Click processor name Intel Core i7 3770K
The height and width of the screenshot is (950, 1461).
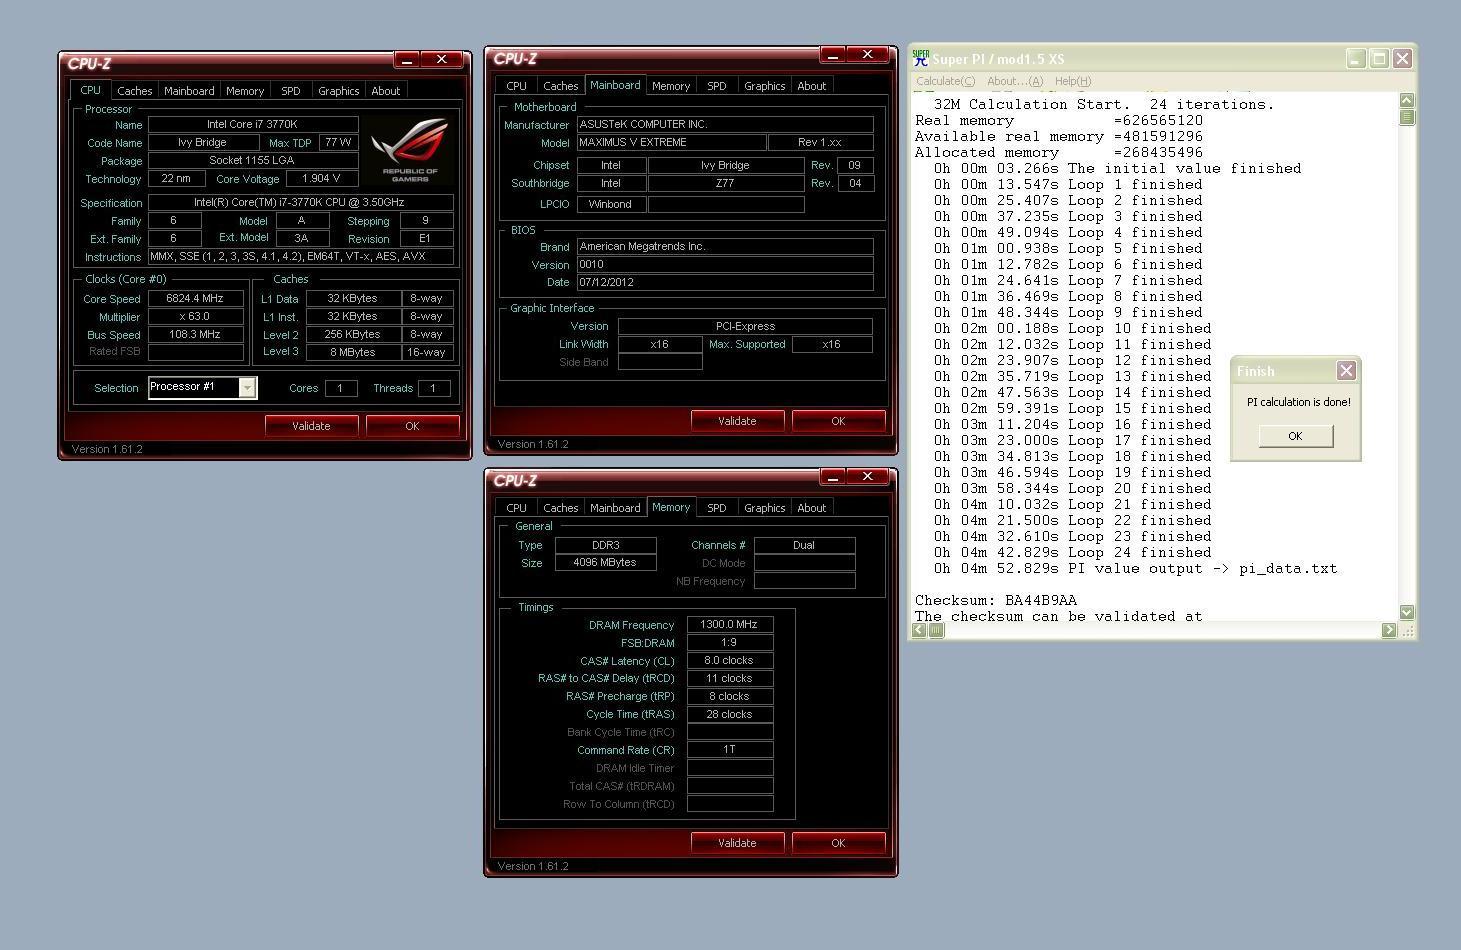[253, 125]
